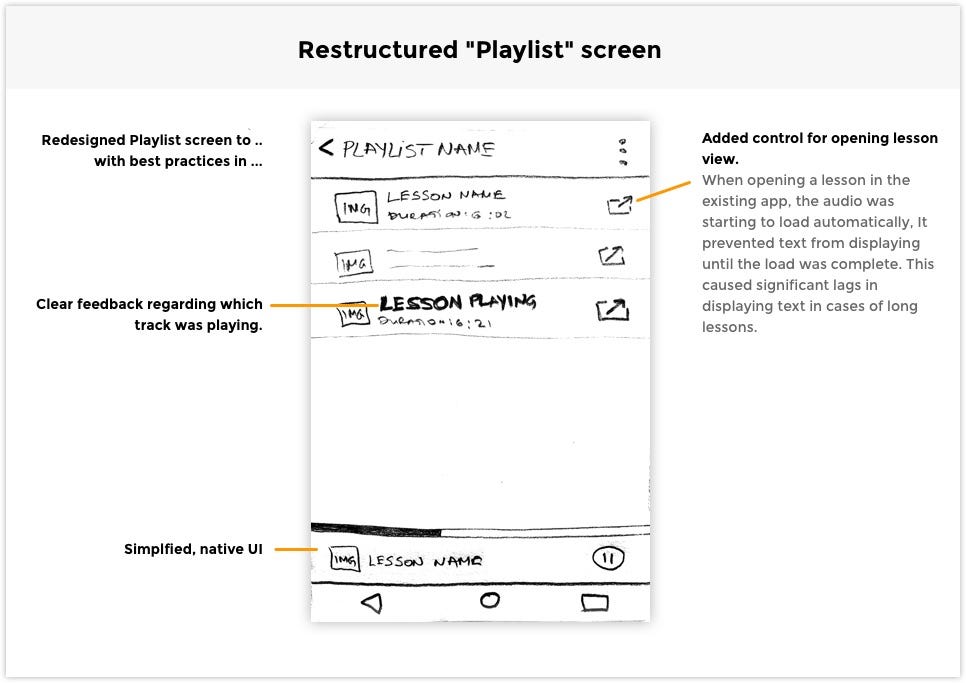The image size is (966, 683).
Task: Tap 'LESSON NAME' in the bottom player bar
Action: pos(425,561)
